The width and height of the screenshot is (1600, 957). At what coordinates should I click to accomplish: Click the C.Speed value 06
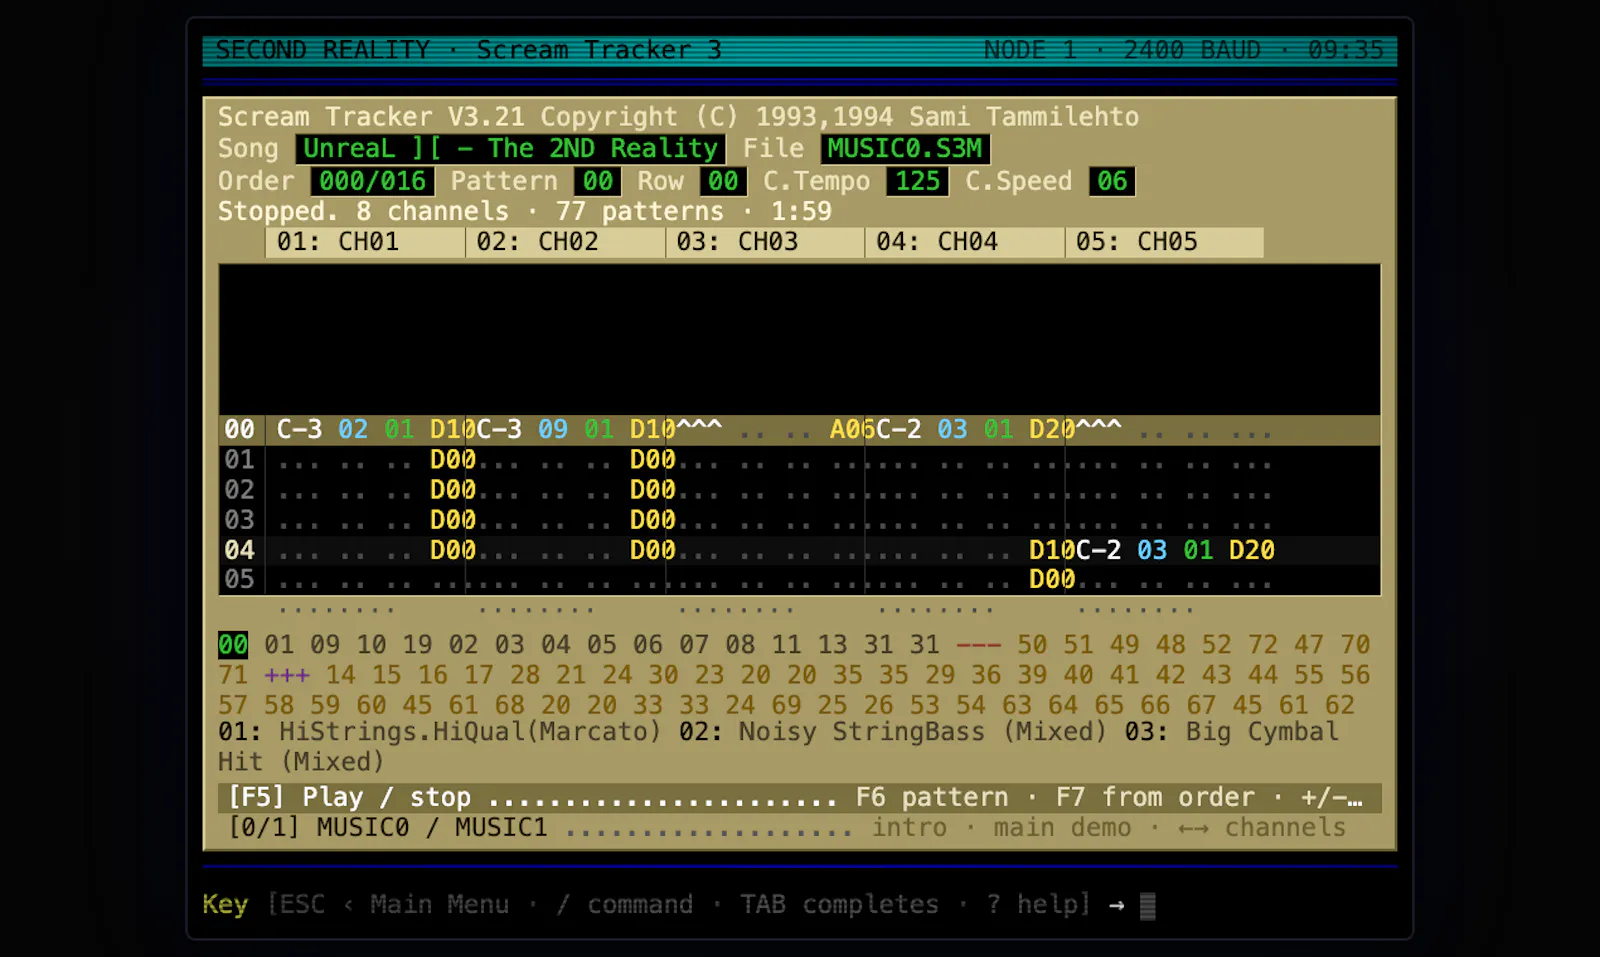1112,181
